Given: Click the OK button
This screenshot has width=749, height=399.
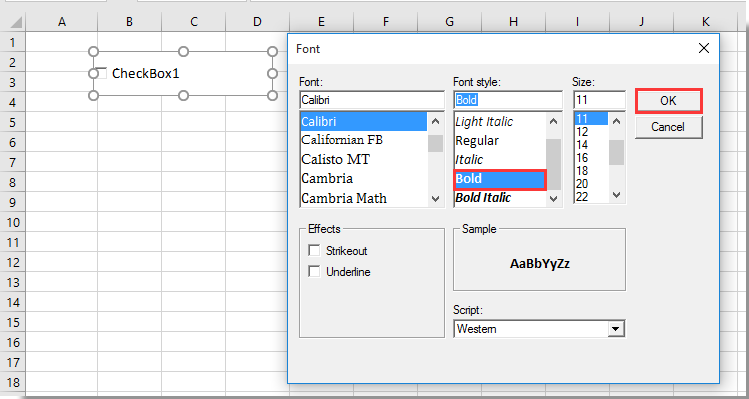Looking at the screenshot, I should (x=668, y=101).
